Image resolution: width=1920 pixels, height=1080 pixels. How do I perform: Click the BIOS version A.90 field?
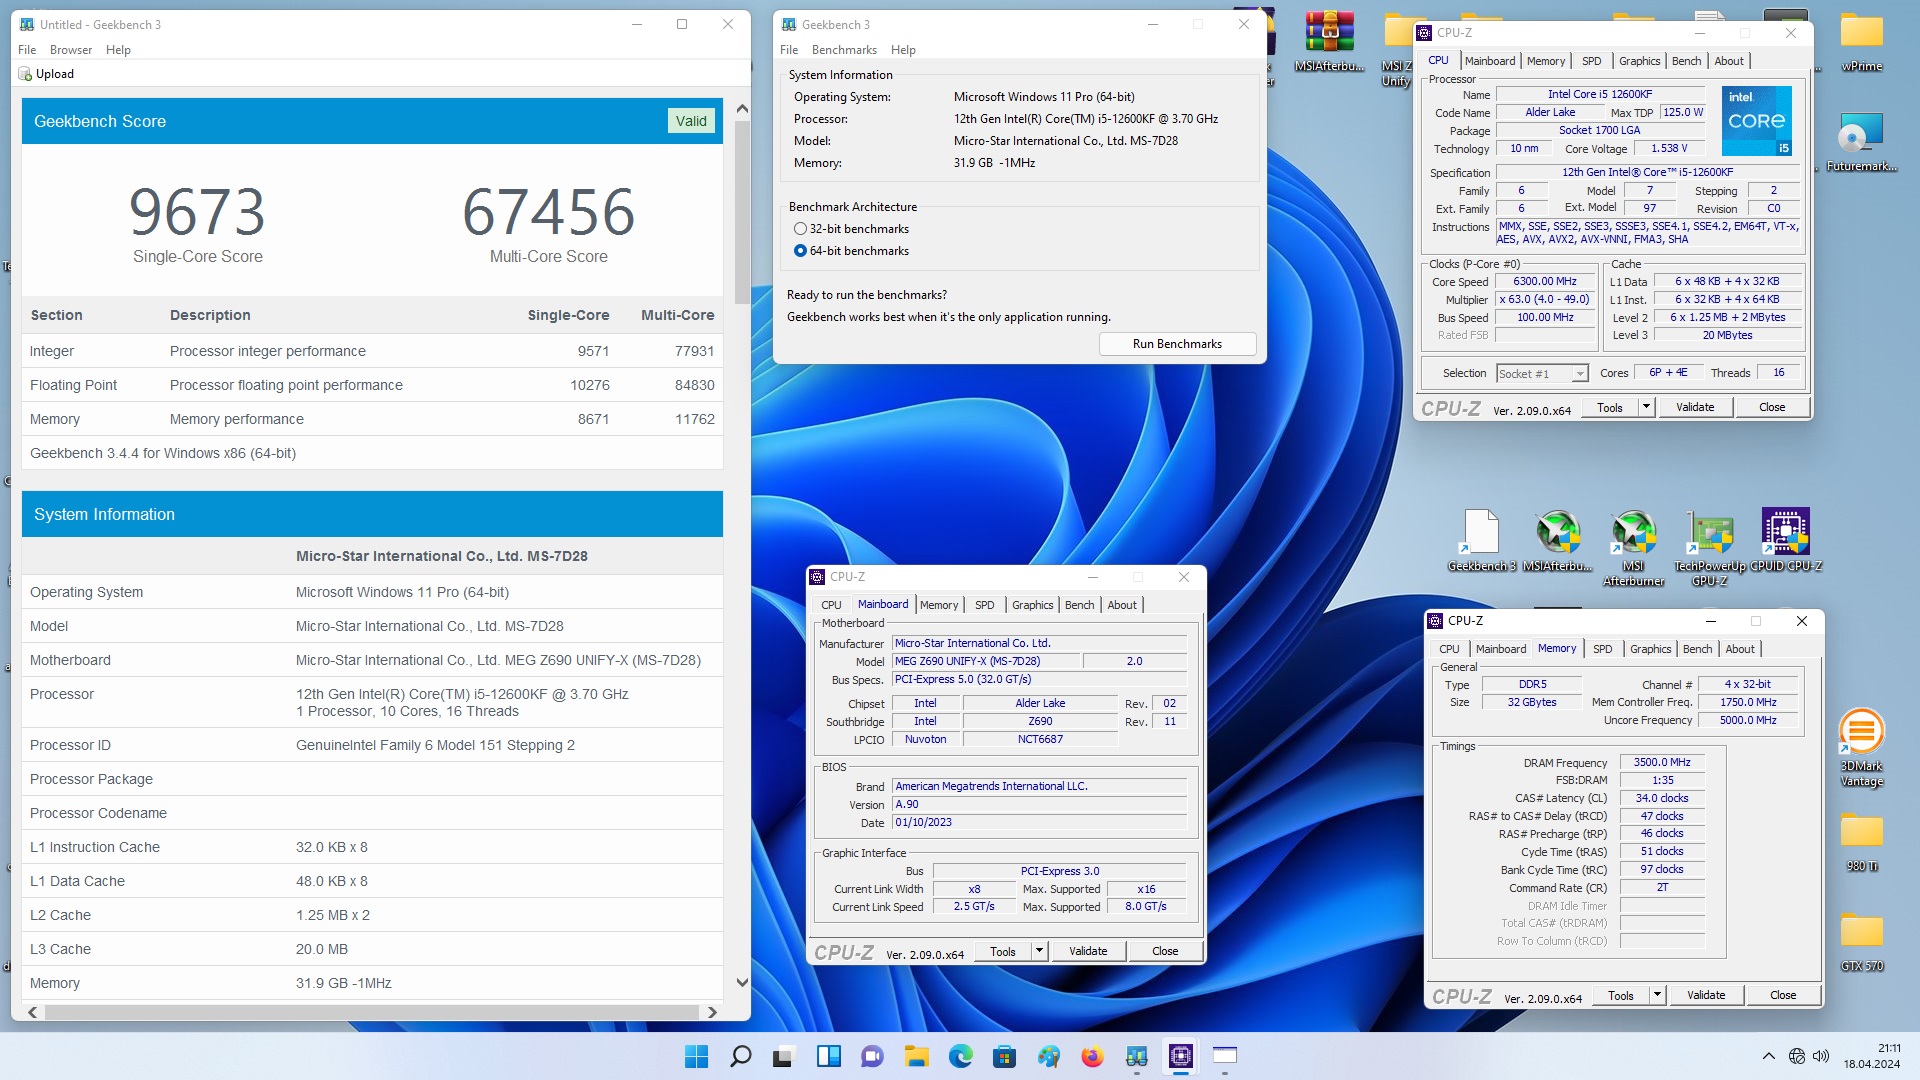(x=1040, y=804)
